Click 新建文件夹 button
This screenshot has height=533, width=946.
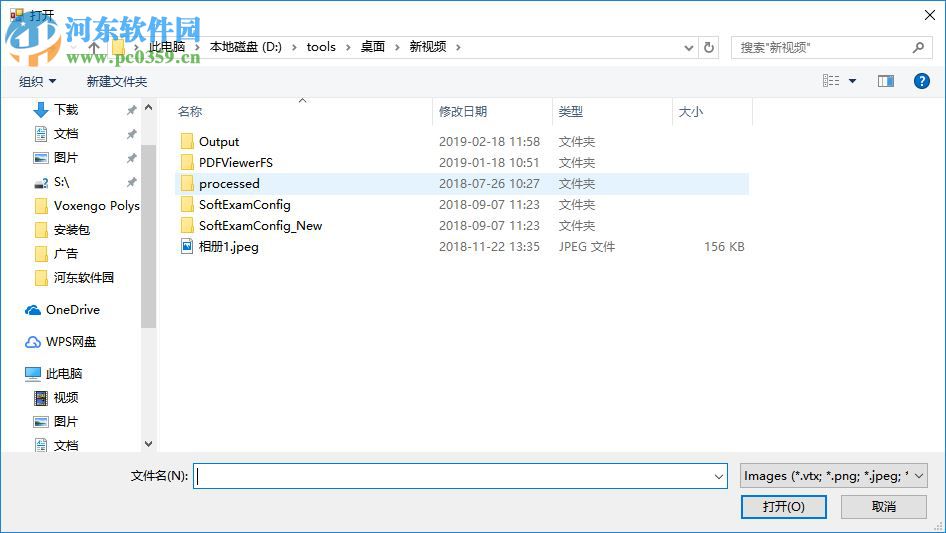tap(116, 81)
